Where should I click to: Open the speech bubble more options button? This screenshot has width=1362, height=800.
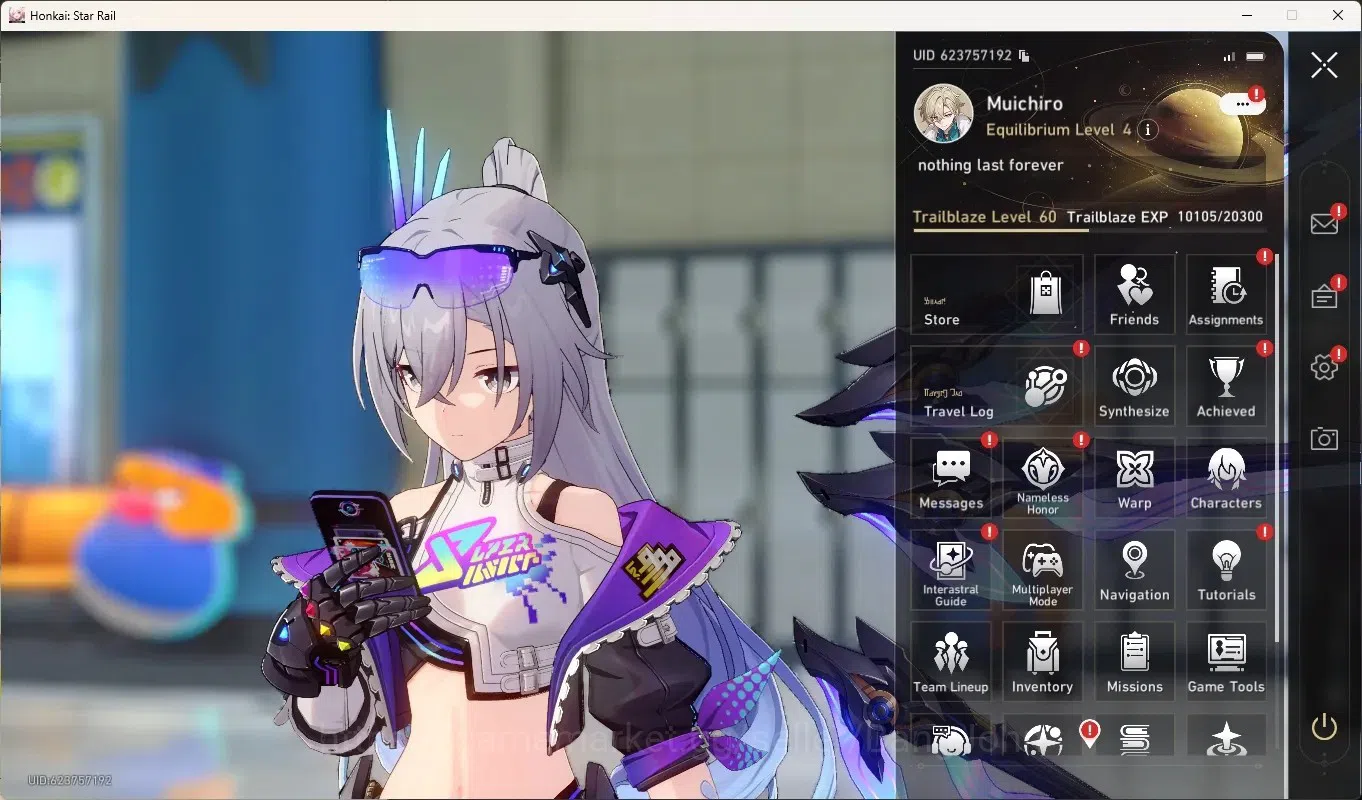pos(1242,103)
